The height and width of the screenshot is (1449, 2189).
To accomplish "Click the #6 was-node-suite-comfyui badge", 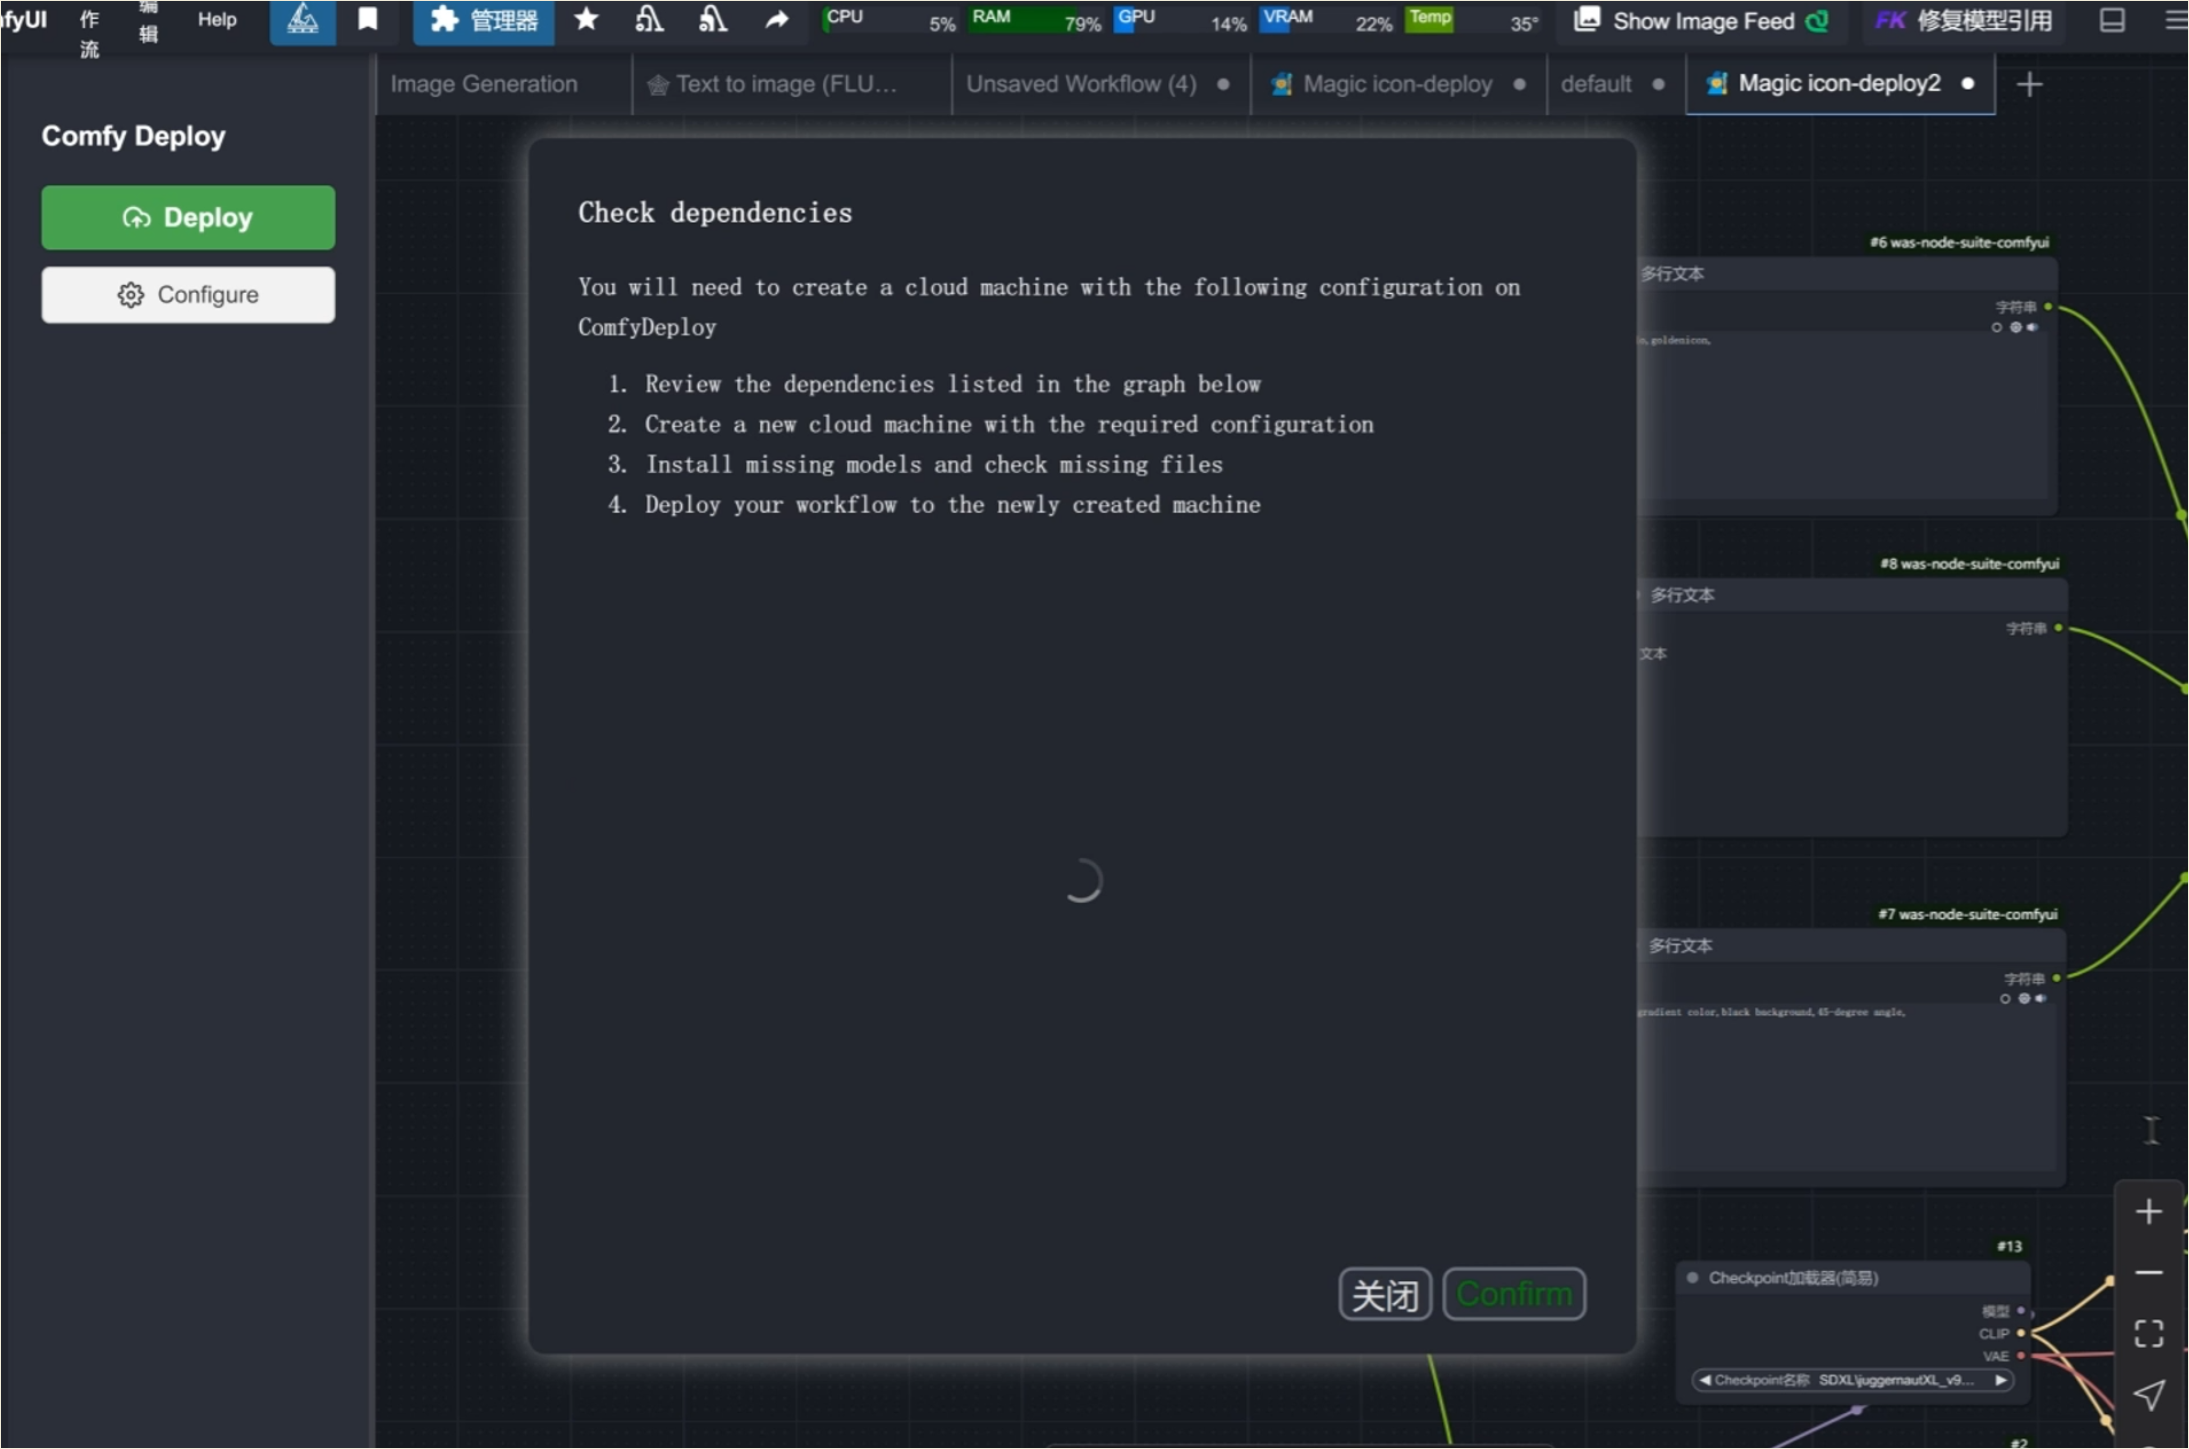I will tap(1959, 243).
